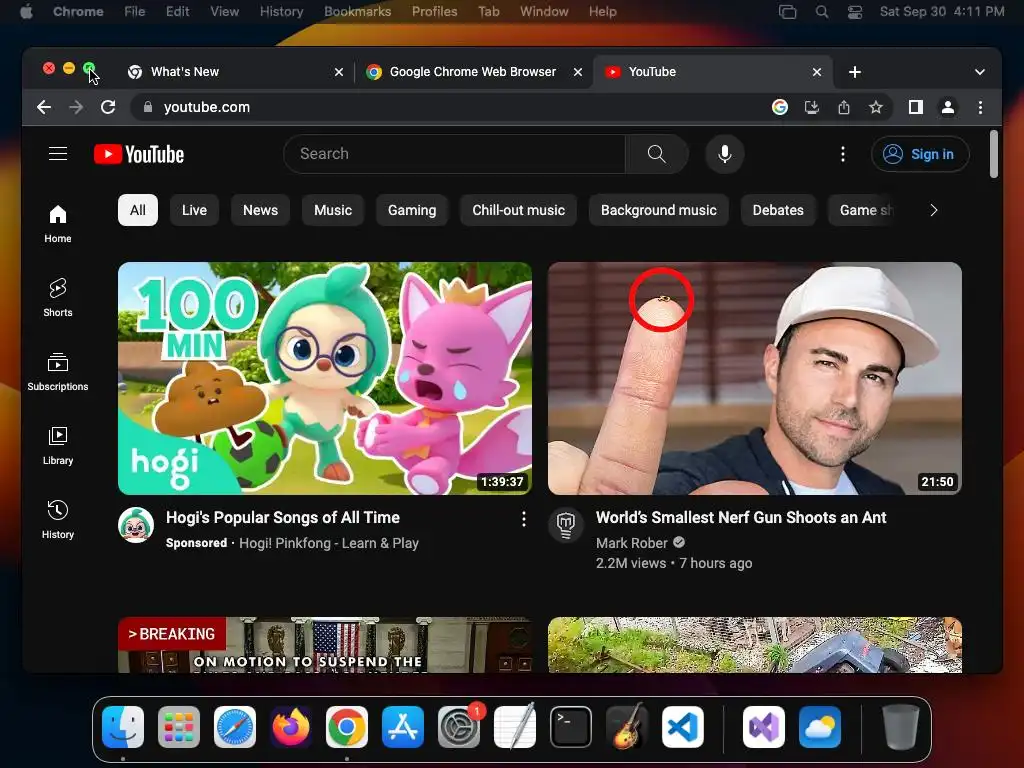Open Terminal from the Dock
Screen dimensions: 1024x768
571,726
